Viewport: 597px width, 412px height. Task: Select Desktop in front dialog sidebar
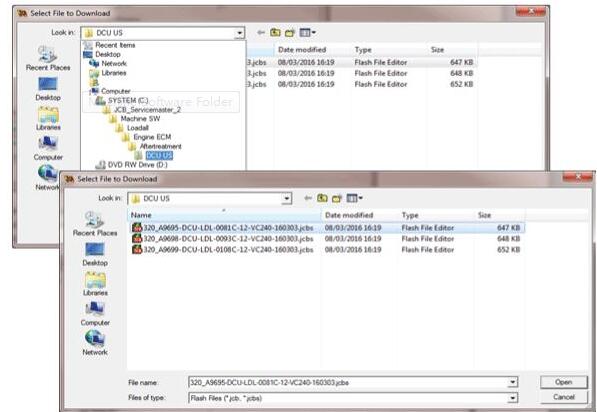pos(95,254)
